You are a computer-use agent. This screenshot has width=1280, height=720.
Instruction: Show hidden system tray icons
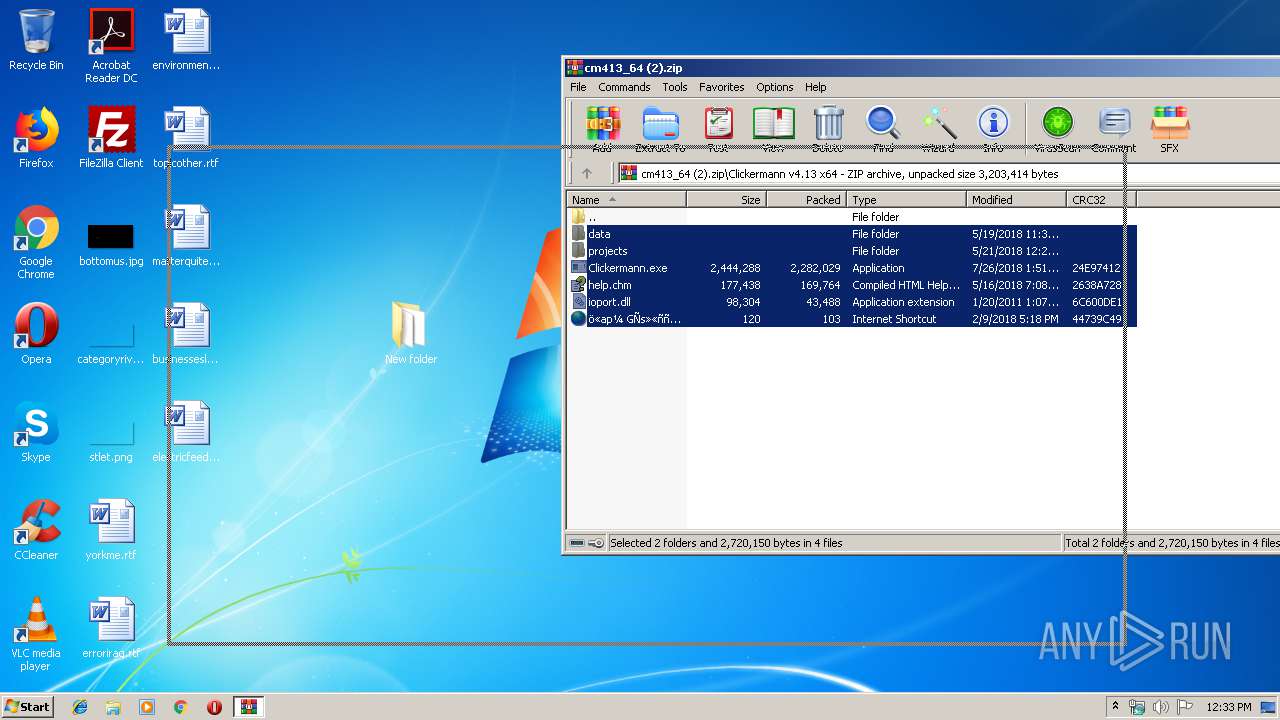click(1116, 706)
